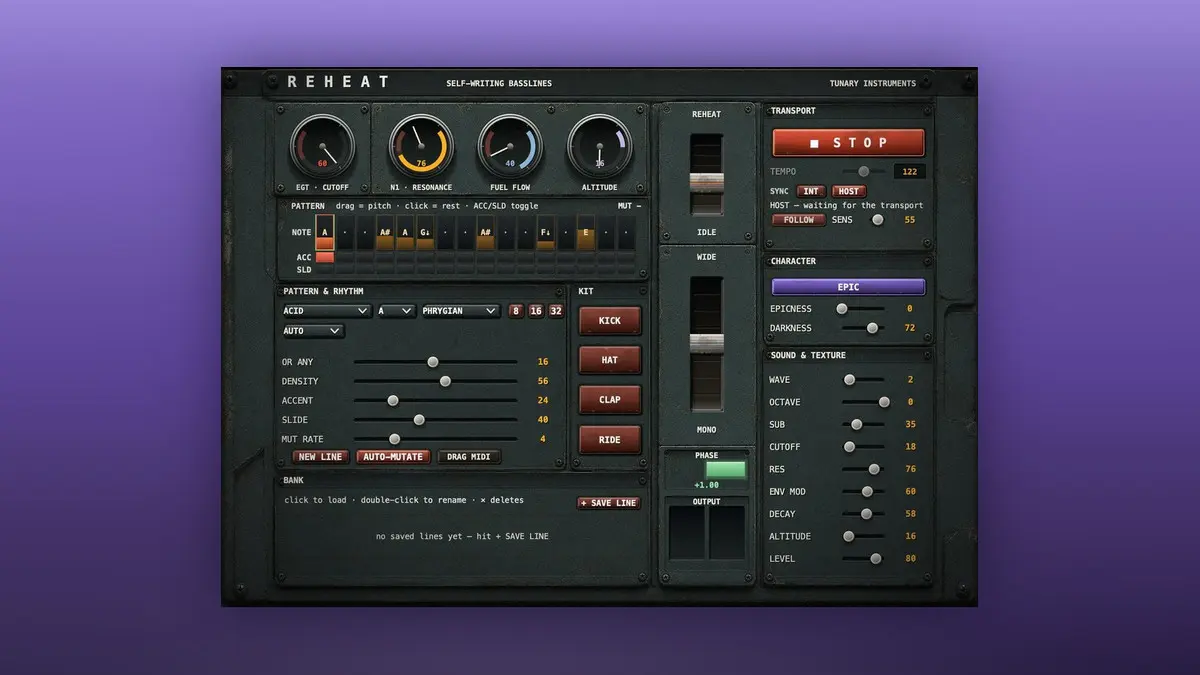Select the highlighted first A note step
Viewport: 1200px width, 675px height.
click(x=325, y=232)
